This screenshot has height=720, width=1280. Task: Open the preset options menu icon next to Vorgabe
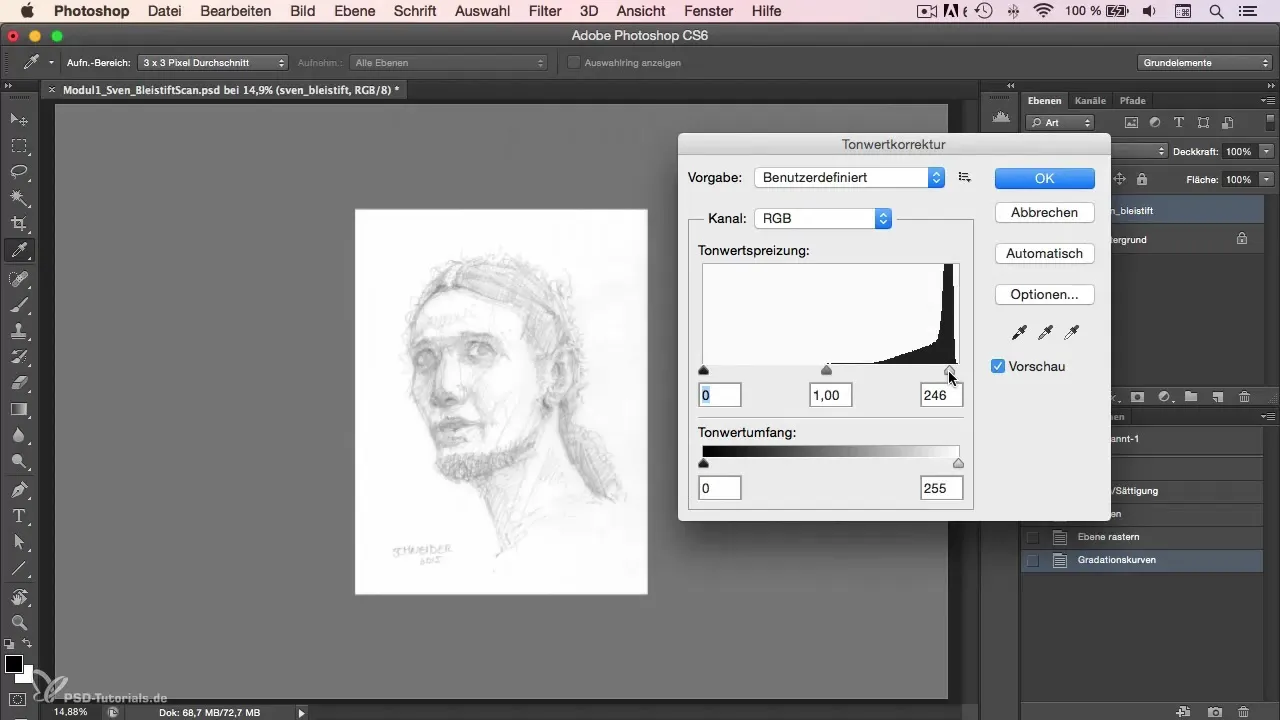tap(964, 177)
